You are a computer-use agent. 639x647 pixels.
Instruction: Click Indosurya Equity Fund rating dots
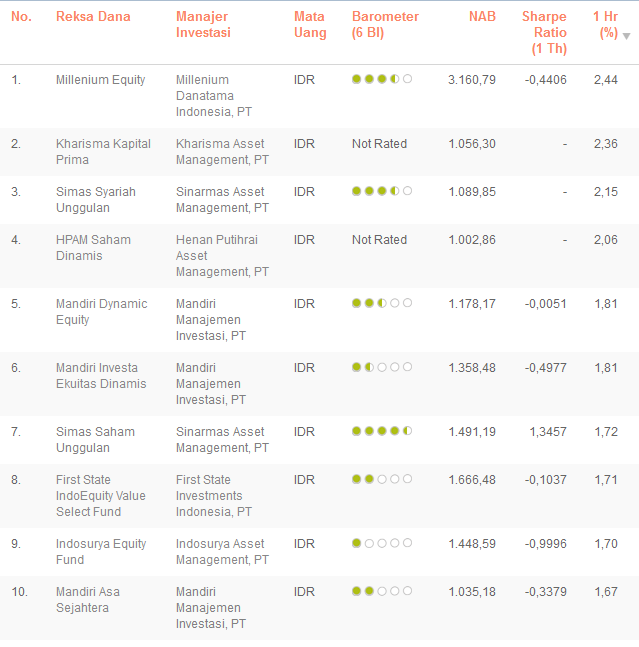382,543
